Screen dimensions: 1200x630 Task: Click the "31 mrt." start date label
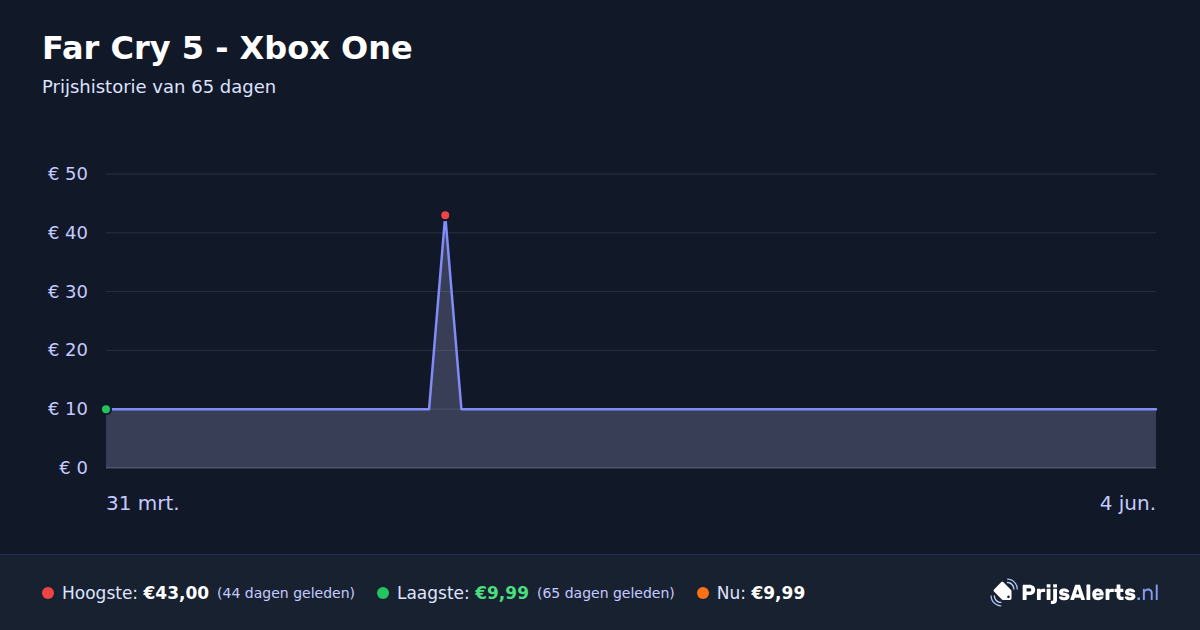pyautogui.click(x=143, y=504)
